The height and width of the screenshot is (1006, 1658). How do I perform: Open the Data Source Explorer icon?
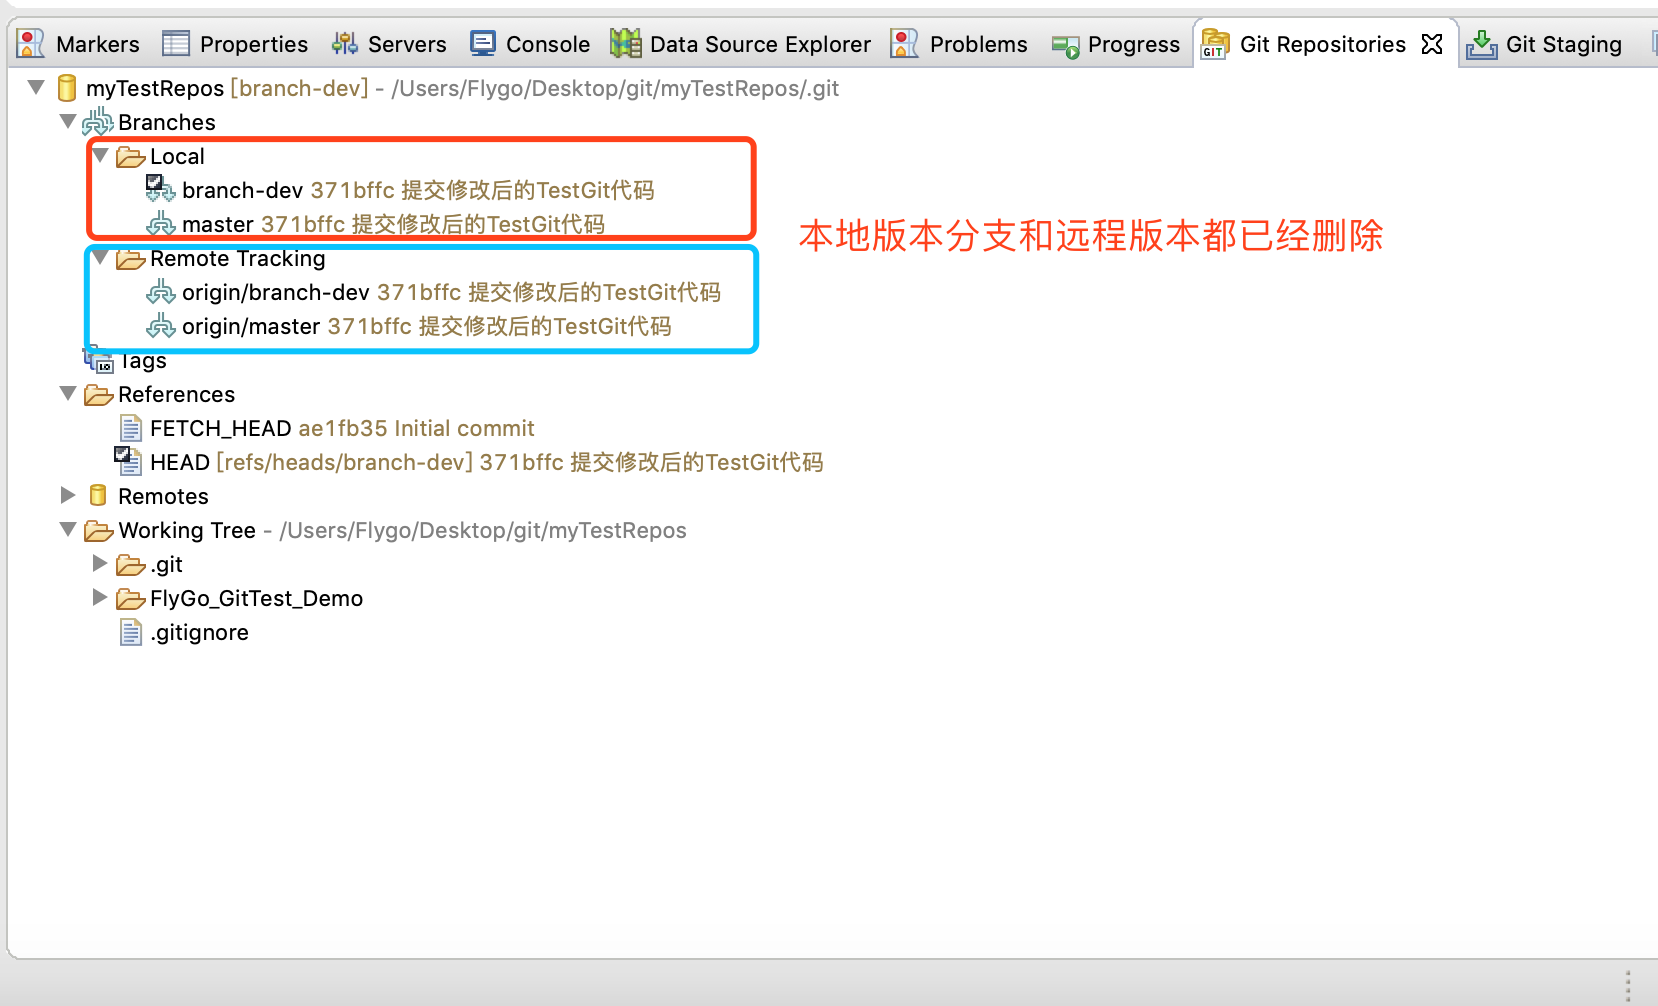click(625, 44)
